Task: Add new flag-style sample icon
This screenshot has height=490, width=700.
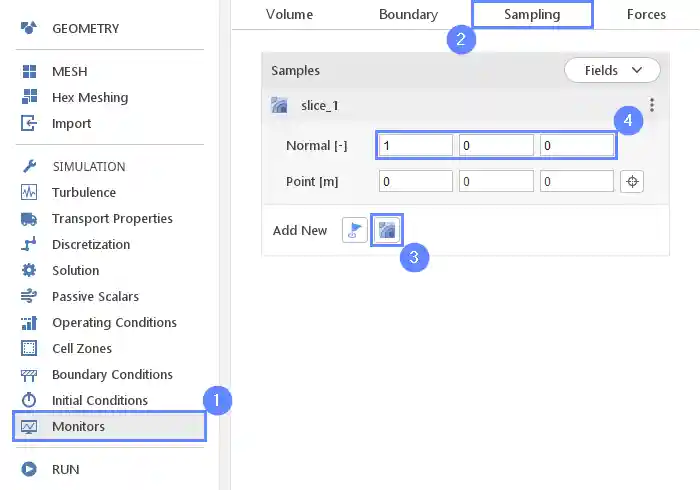Action: point(355,230)
